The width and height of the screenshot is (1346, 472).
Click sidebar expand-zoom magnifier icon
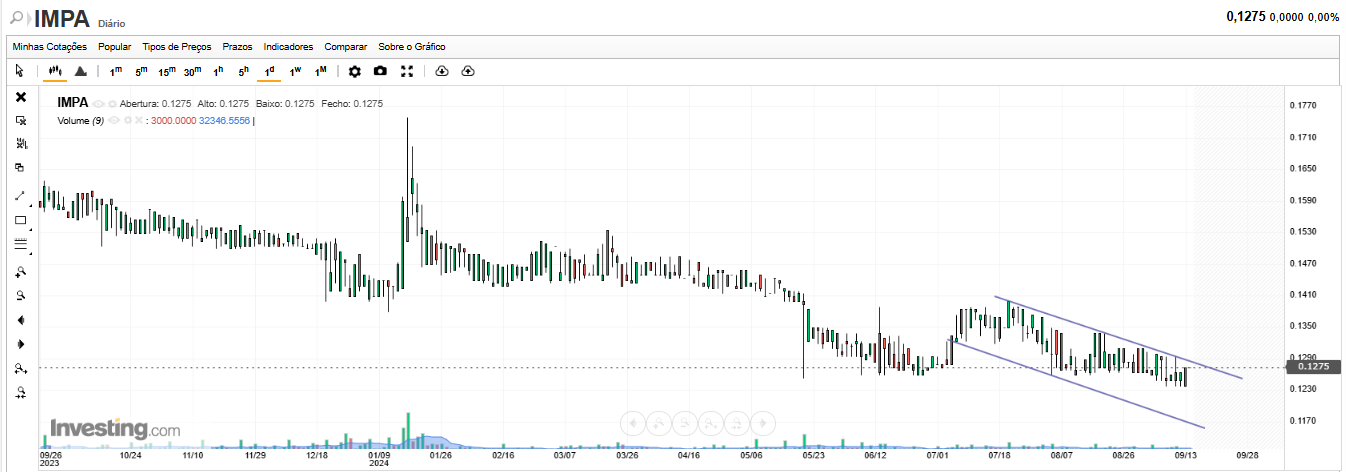[x=20, y=369]
